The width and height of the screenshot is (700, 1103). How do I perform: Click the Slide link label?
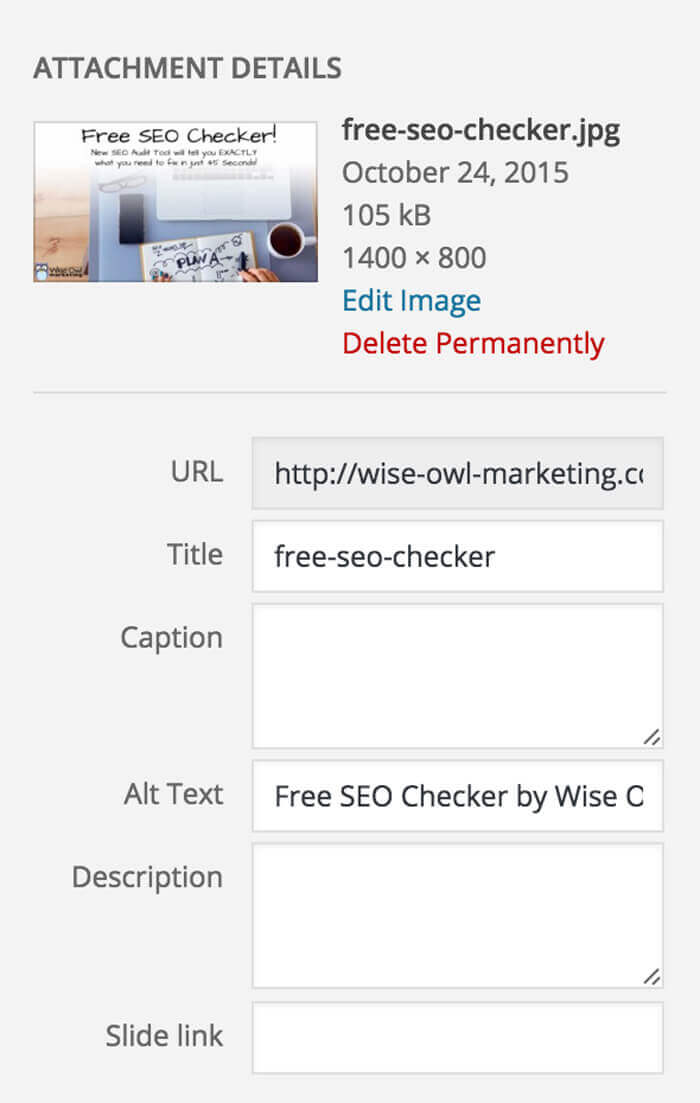tap(164, 1036)
